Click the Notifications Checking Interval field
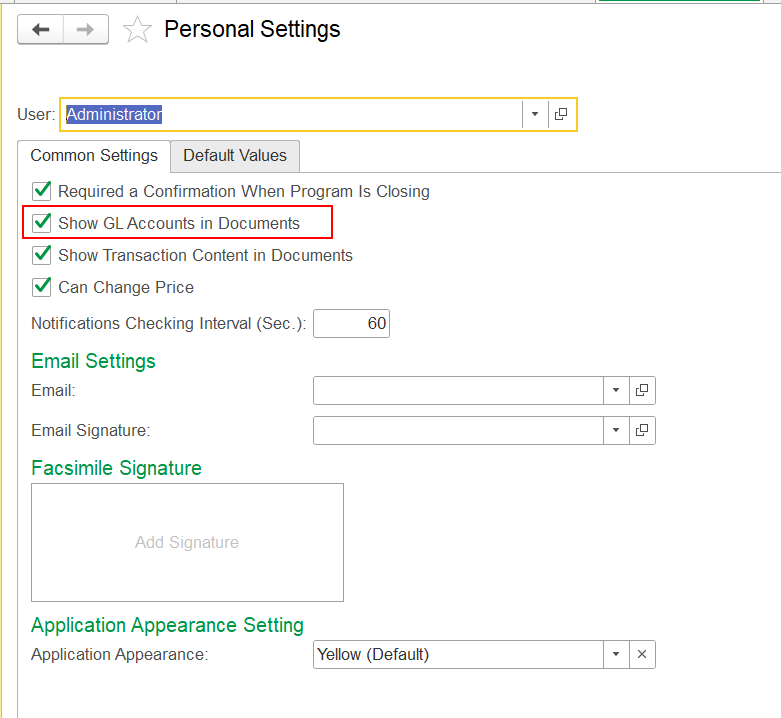 [351, 324]
